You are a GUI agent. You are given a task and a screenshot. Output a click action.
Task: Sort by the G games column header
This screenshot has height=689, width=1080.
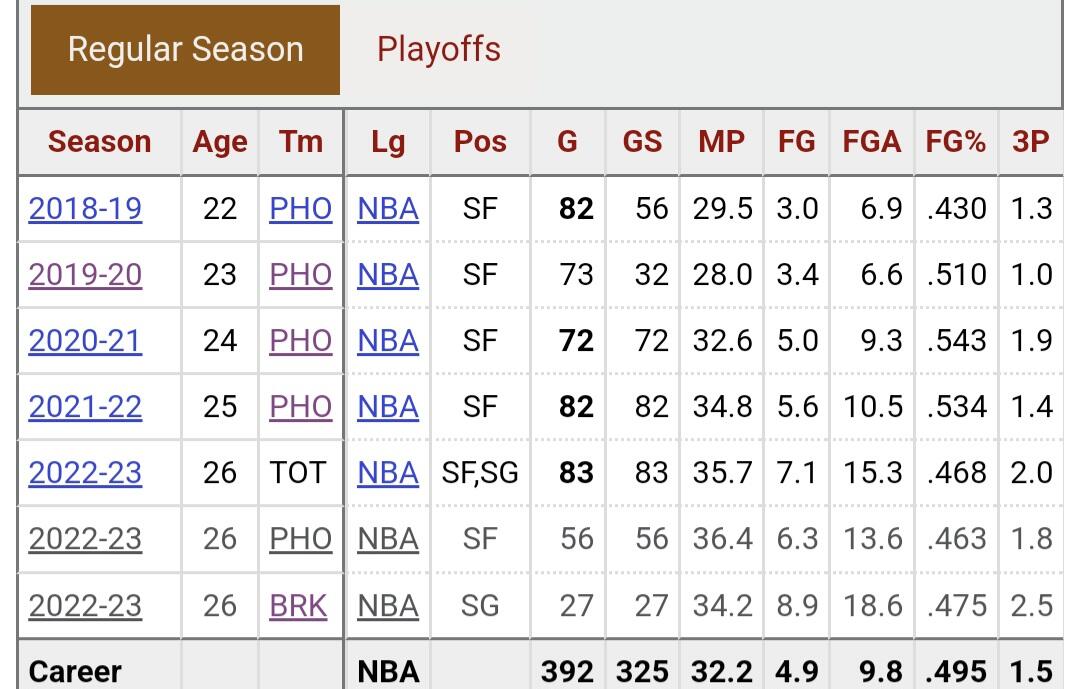click(x=567, y=142)
